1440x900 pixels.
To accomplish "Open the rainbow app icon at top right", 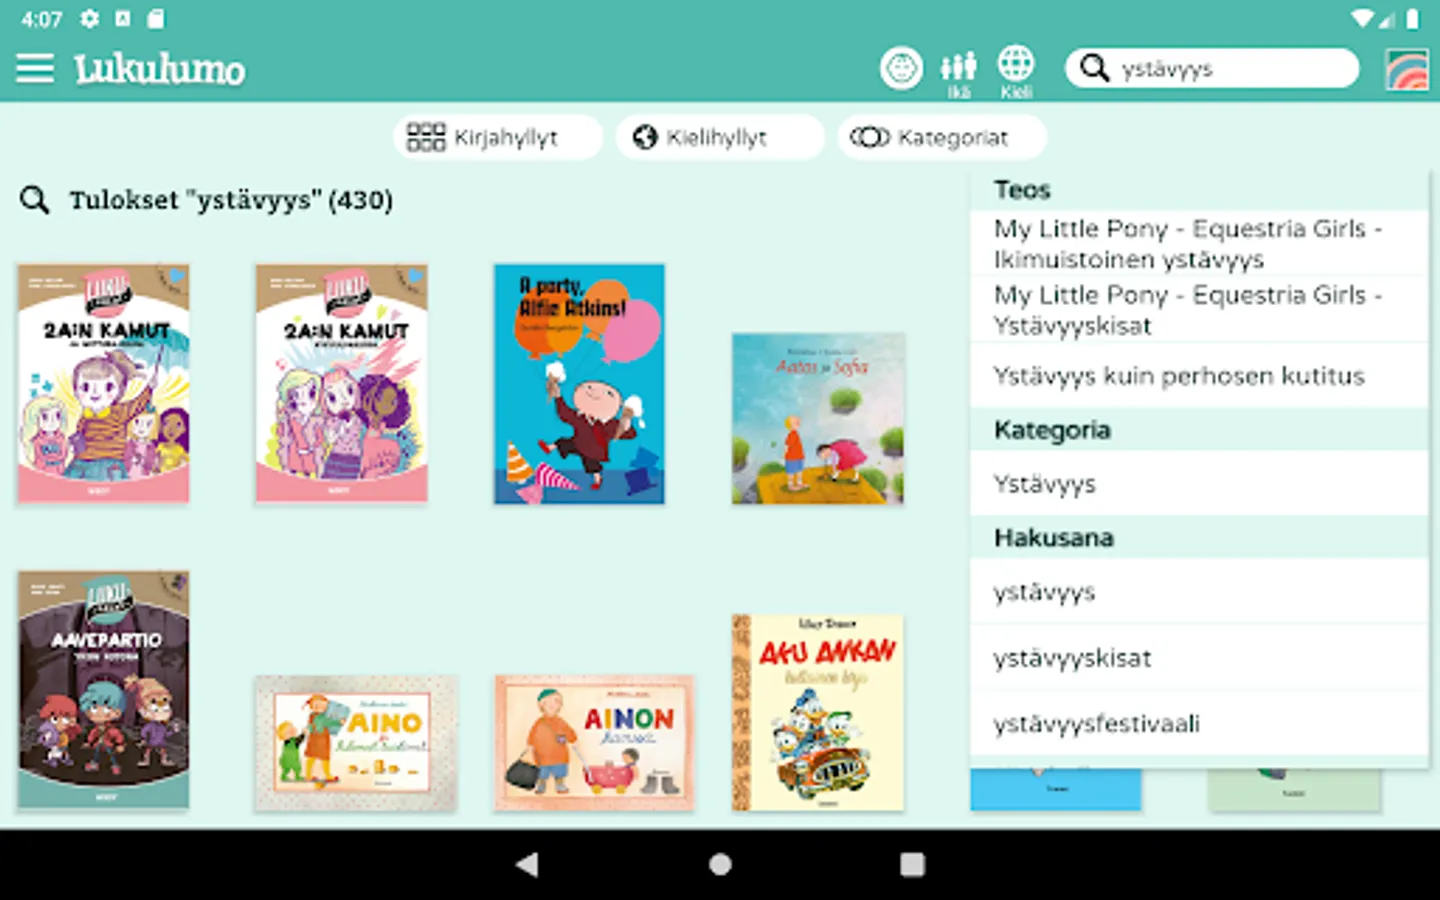I will pyautogui.click(x=1406, y=69).
